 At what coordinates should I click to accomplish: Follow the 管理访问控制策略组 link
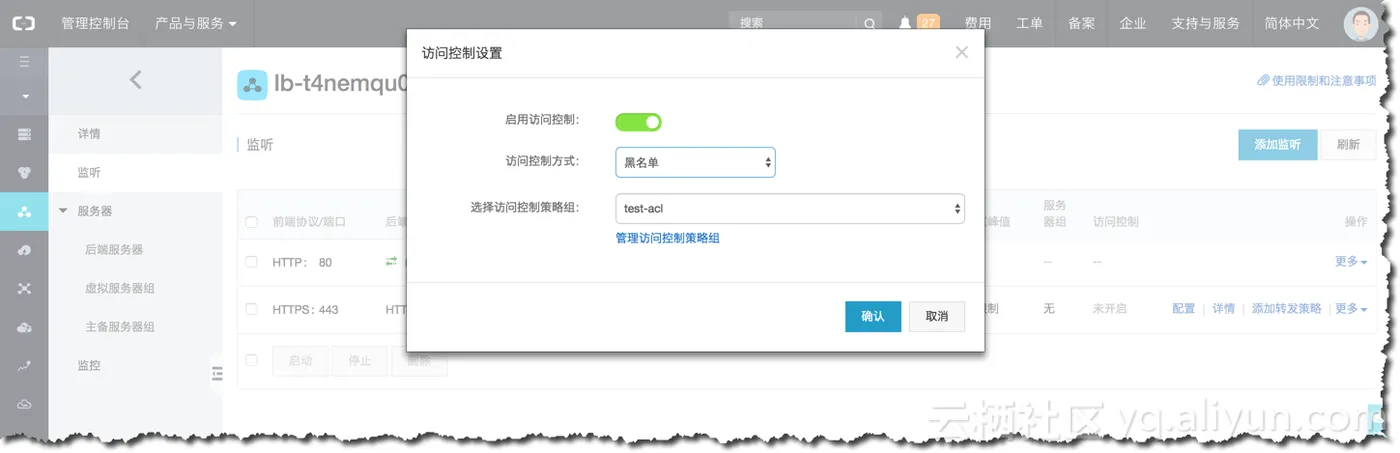(668, 238)
